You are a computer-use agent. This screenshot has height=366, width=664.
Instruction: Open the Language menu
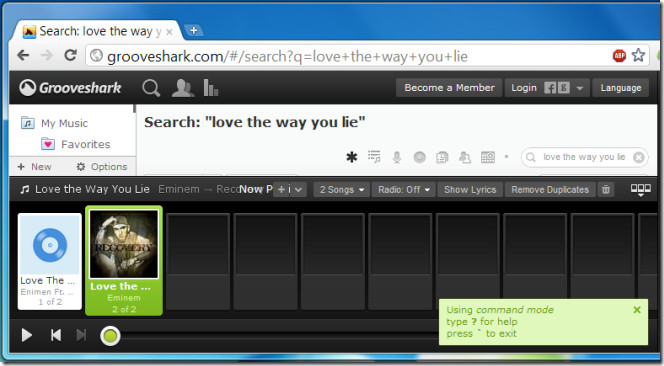tap(620, 88)
